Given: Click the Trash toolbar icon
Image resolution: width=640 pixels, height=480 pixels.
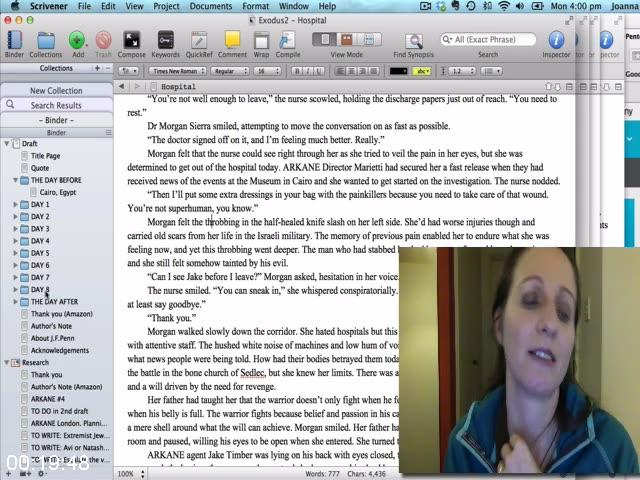Looking at the screenshot, I should pos(104,41).
